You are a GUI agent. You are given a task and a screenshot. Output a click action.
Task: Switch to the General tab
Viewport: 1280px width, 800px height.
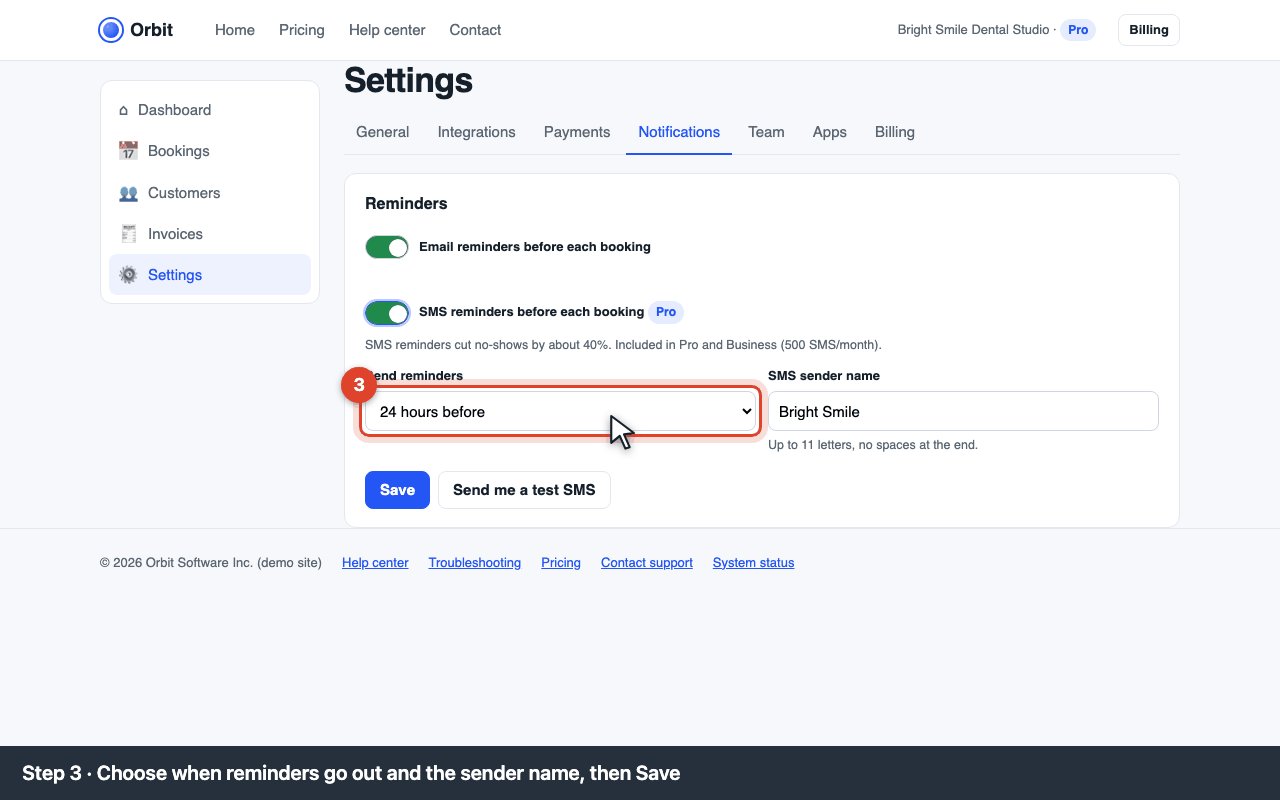coord(382,132)
